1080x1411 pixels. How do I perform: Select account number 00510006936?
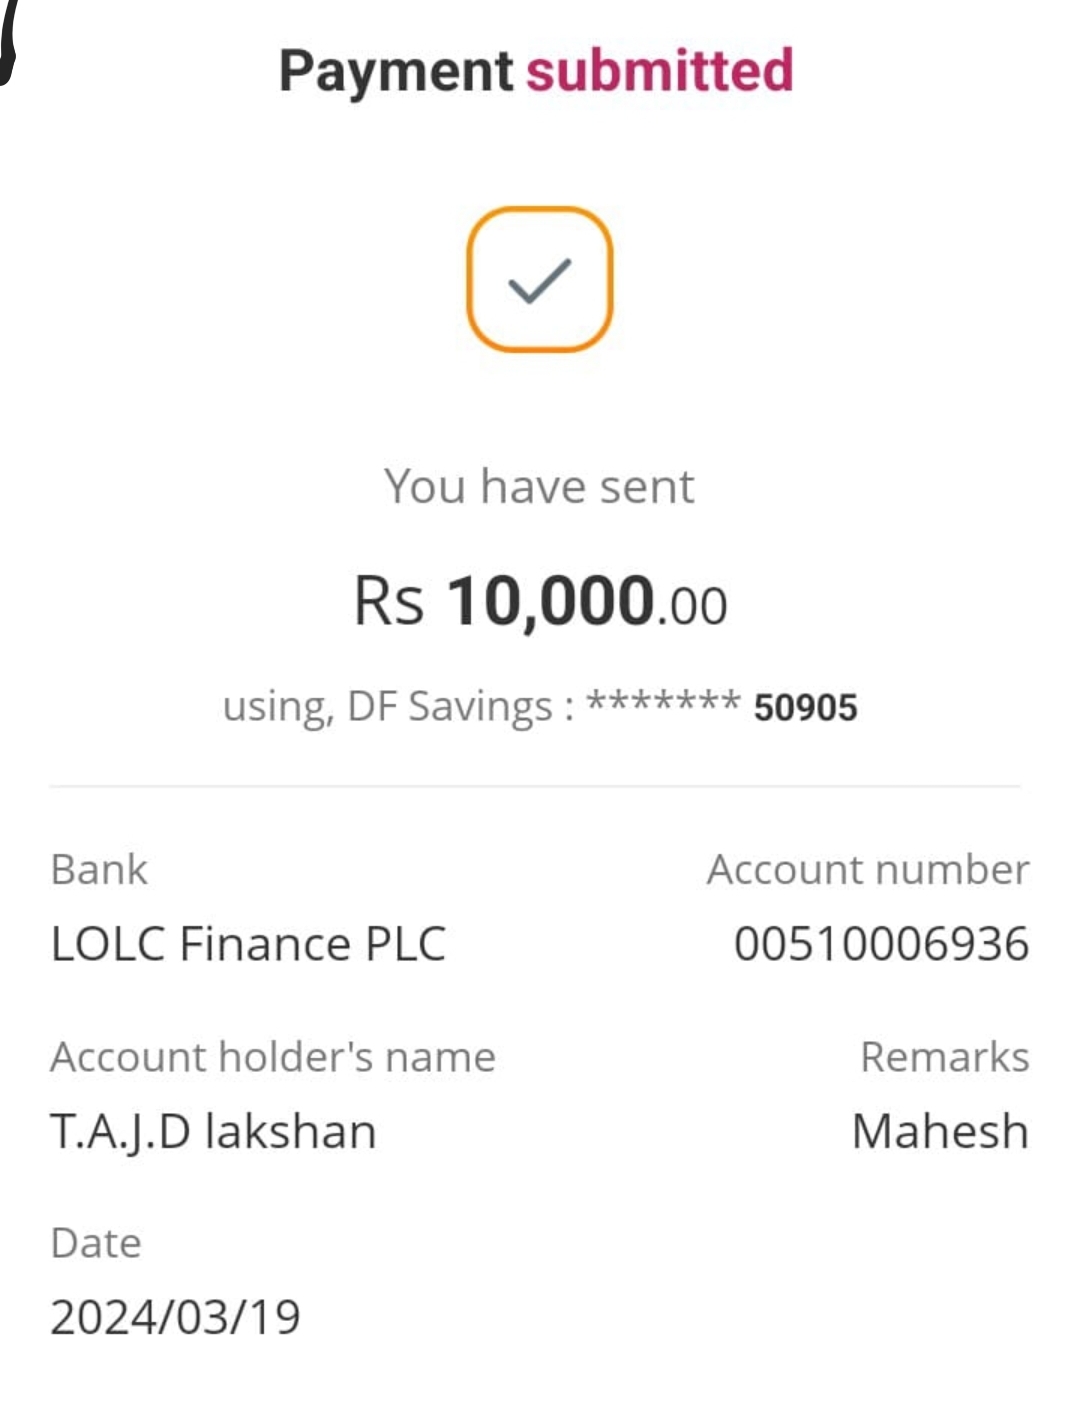[881, 944]
